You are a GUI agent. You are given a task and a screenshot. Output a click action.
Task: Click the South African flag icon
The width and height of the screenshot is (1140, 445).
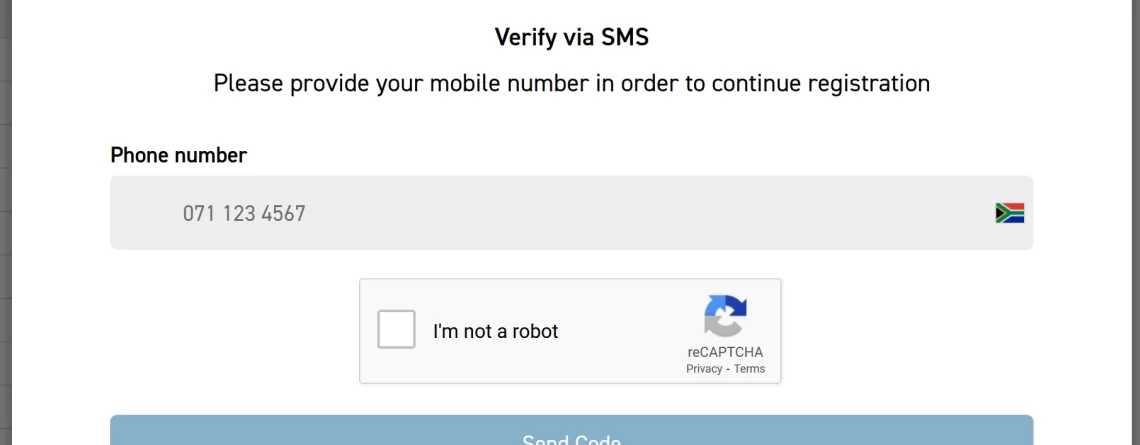[1009, 213]
